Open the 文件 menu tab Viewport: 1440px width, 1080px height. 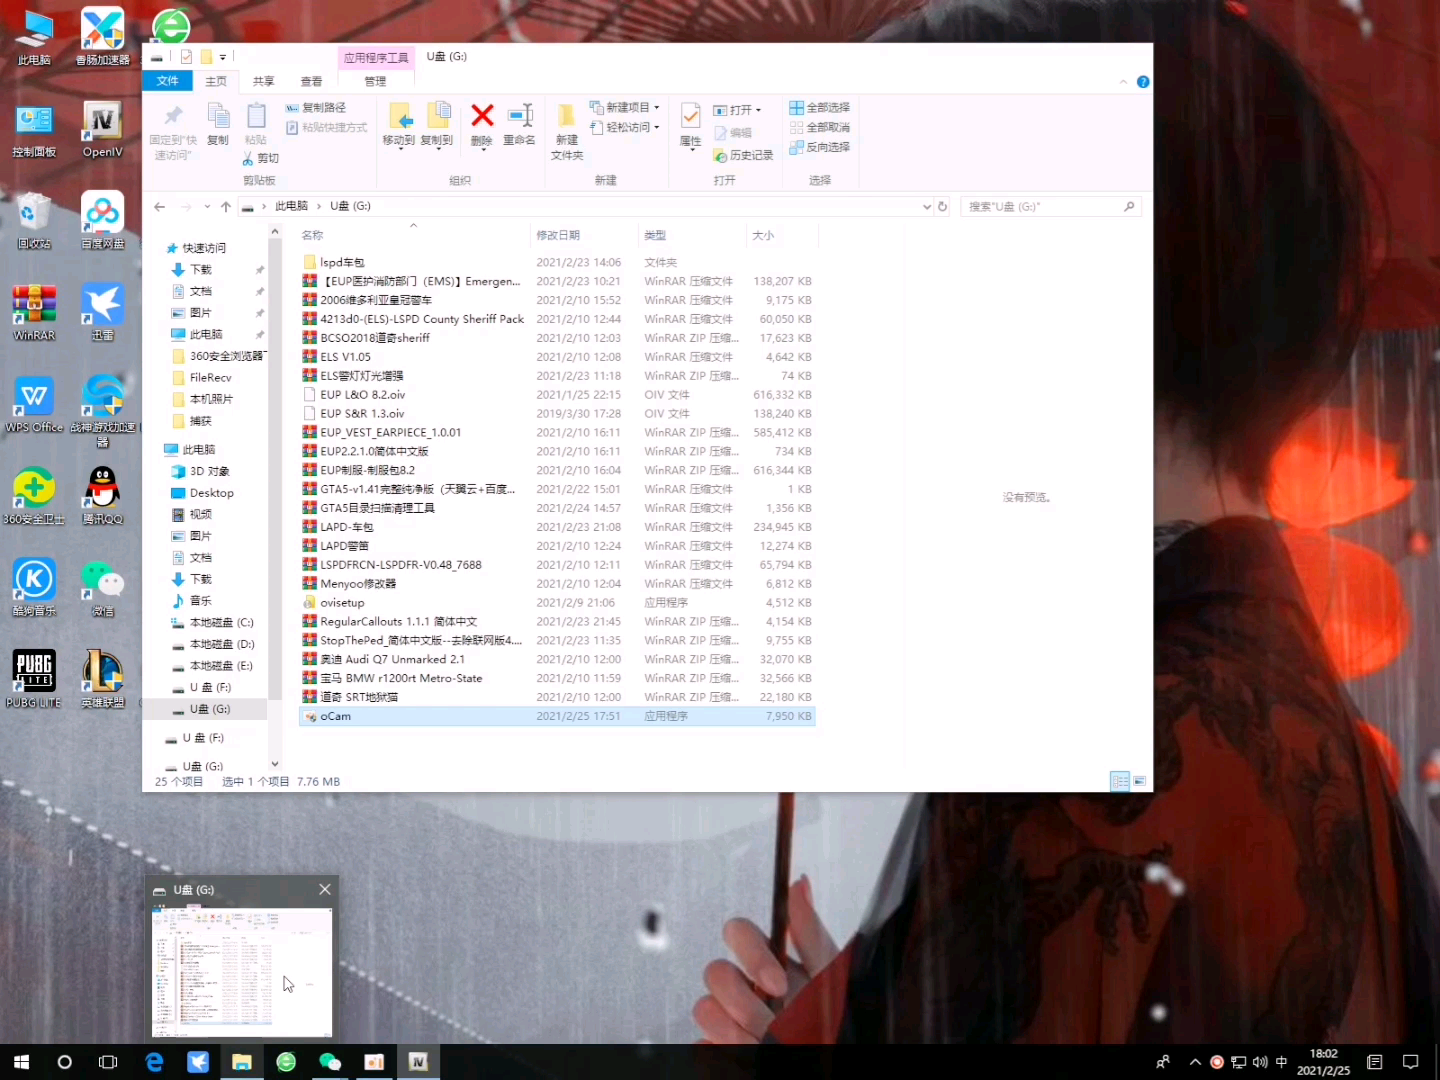168,82
